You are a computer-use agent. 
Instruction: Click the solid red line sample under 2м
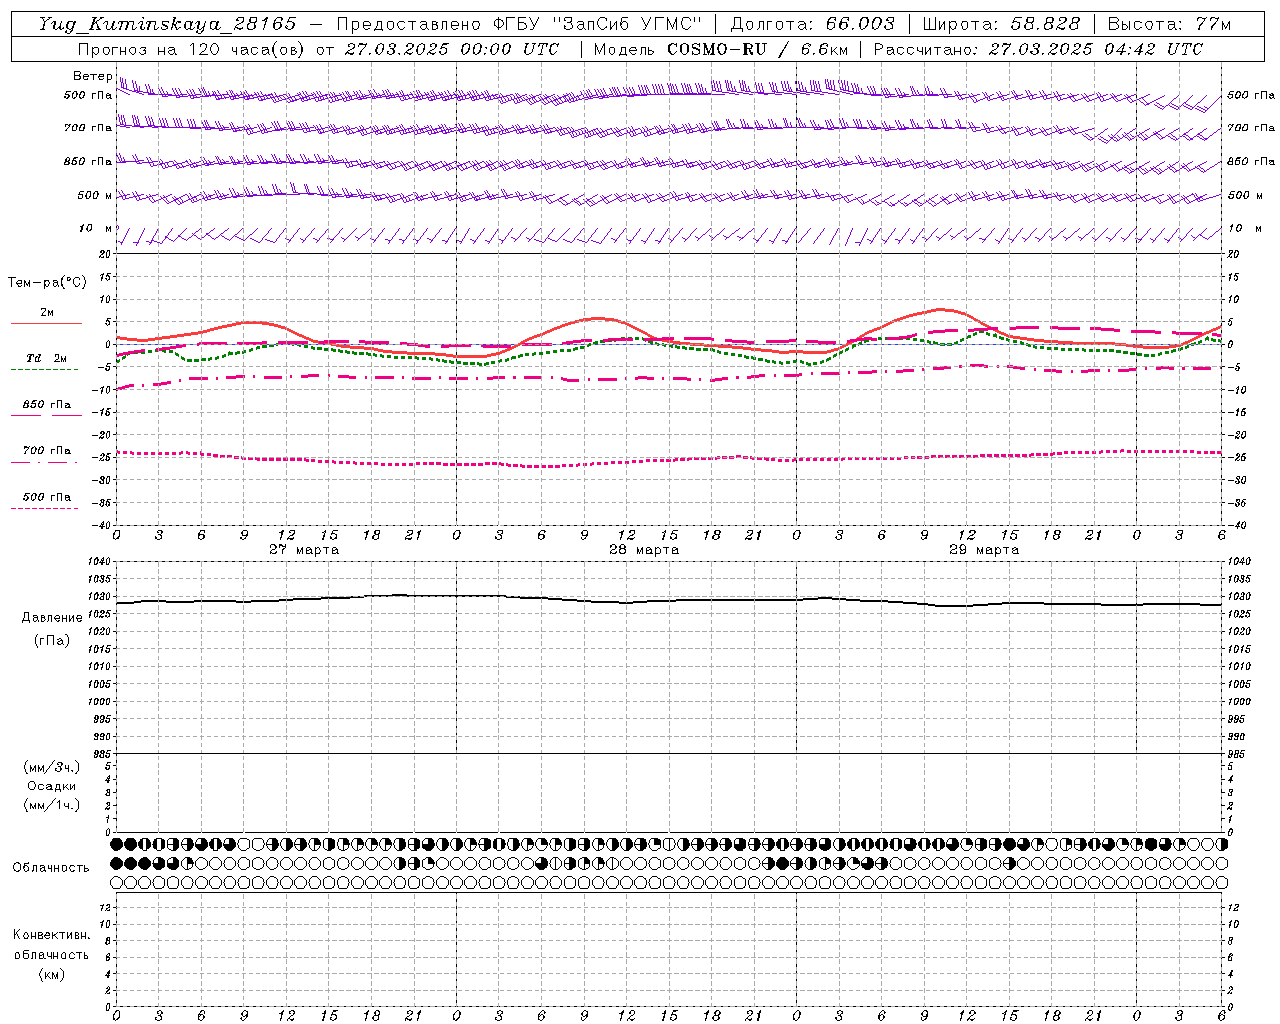46,323
